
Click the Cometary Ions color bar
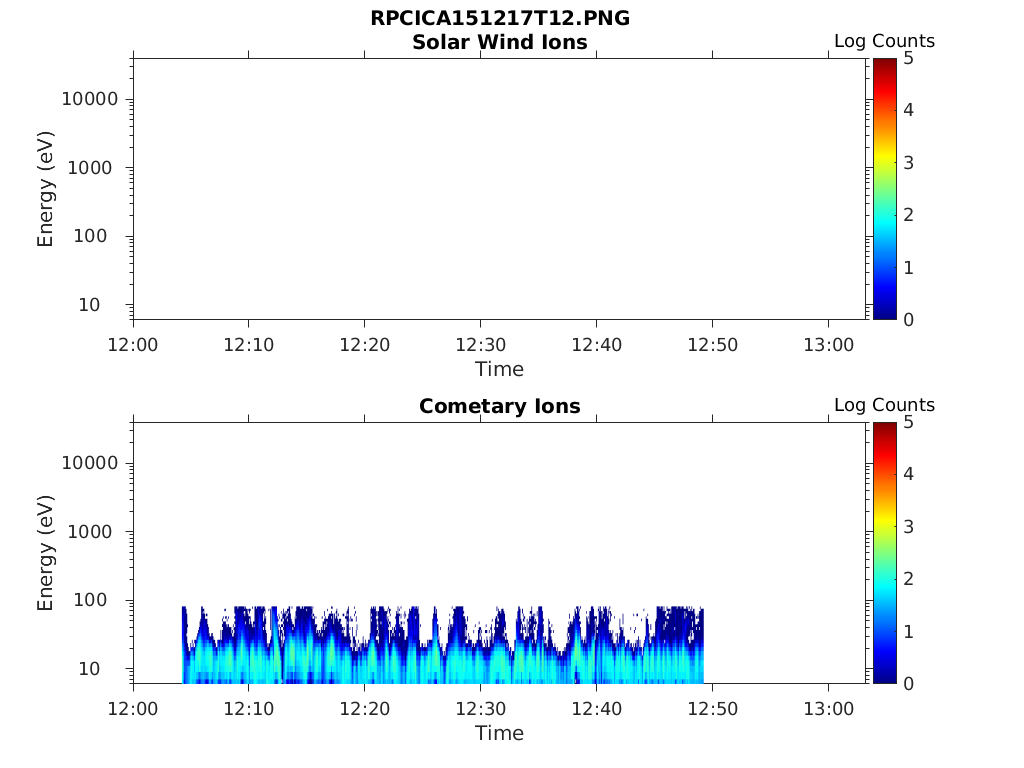click(x=884, y=552)
